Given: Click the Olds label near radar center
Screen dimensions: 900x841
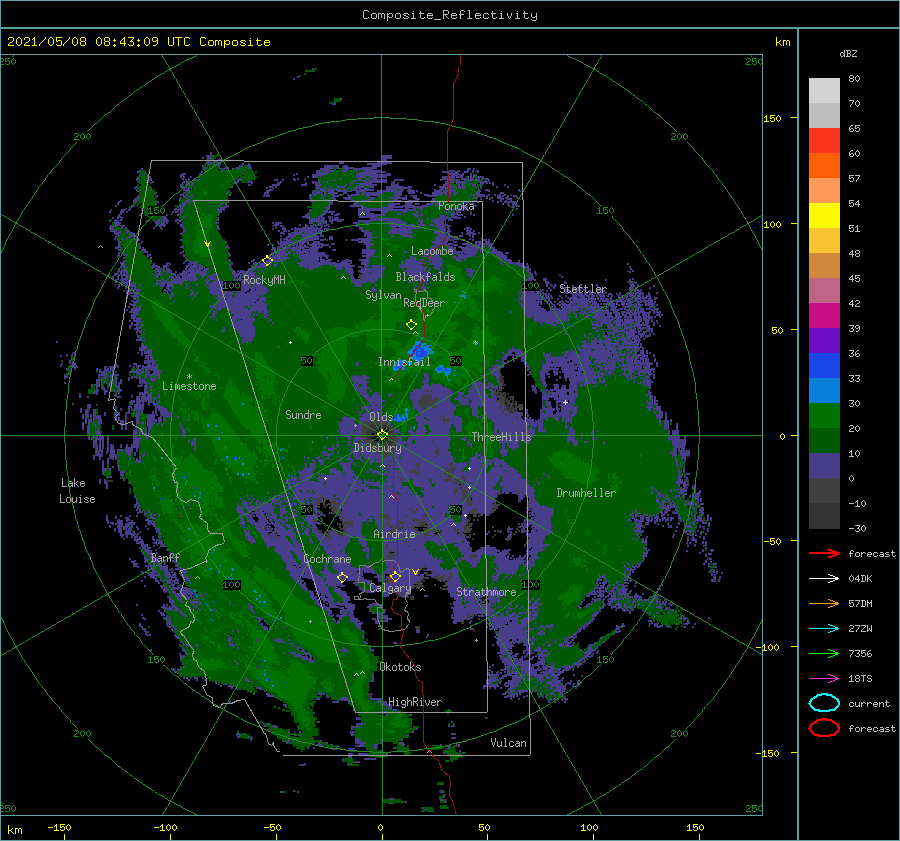Looking at the screenshot, I should [x=381, y=417].
